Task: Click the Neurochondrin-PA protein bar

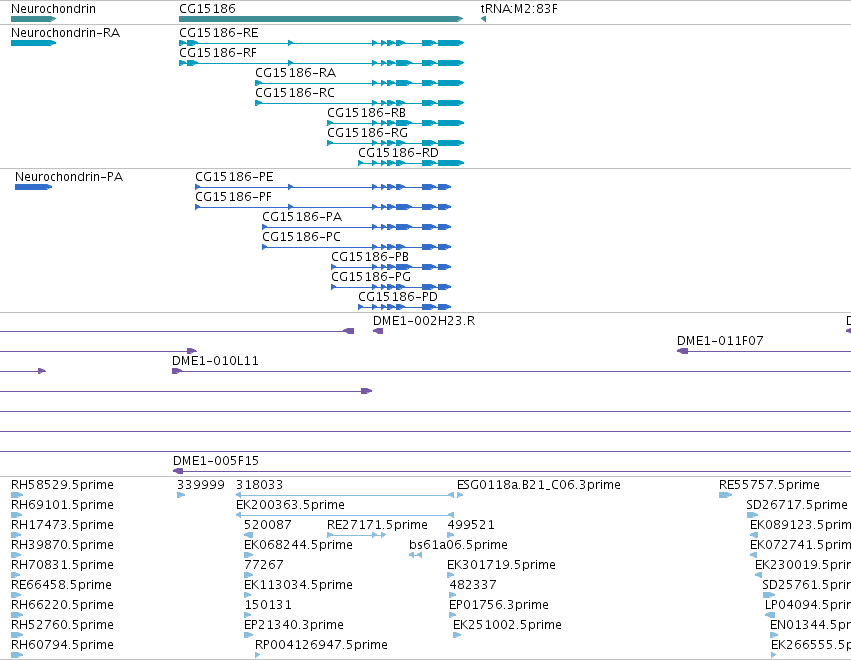Action: point(33,187)
